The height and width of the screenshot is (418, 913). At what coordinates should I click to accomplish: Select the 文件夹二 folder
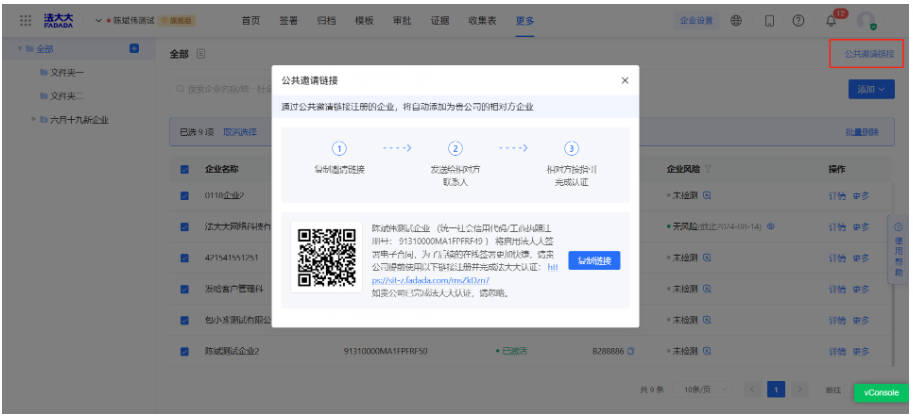pos(66,95)
